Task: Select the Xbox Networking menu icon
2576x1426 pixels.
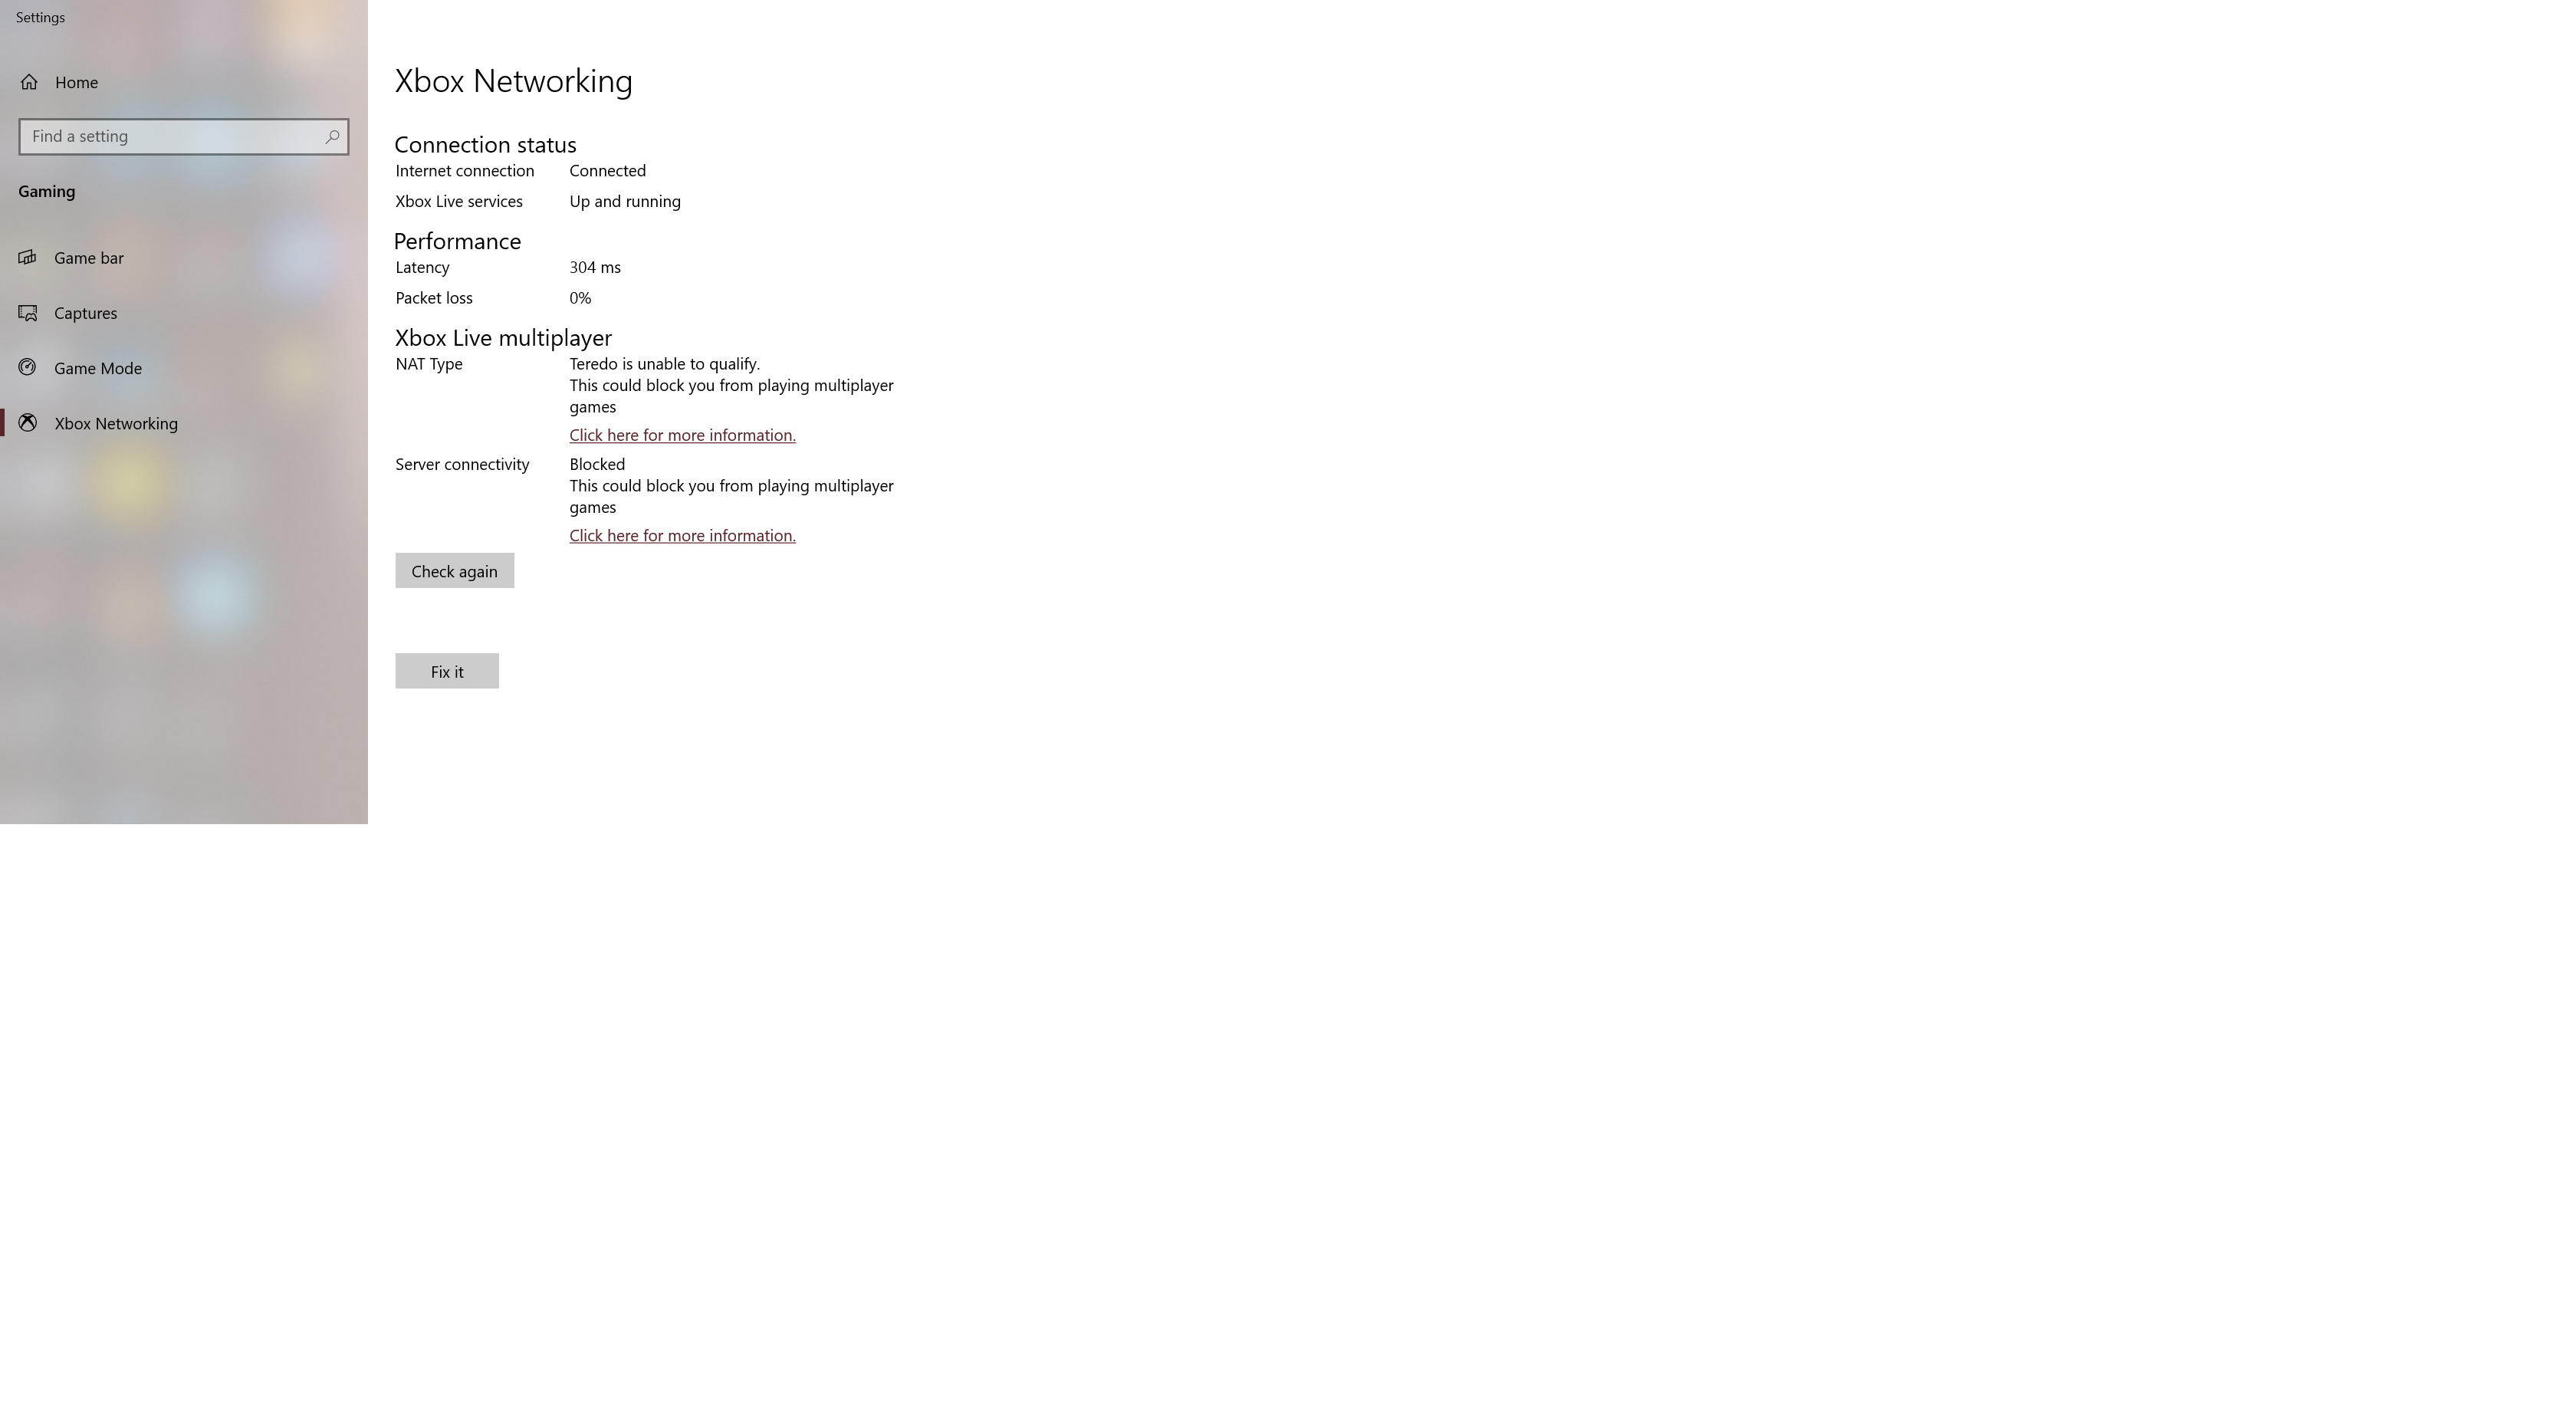Action: (x=26, y=423)
